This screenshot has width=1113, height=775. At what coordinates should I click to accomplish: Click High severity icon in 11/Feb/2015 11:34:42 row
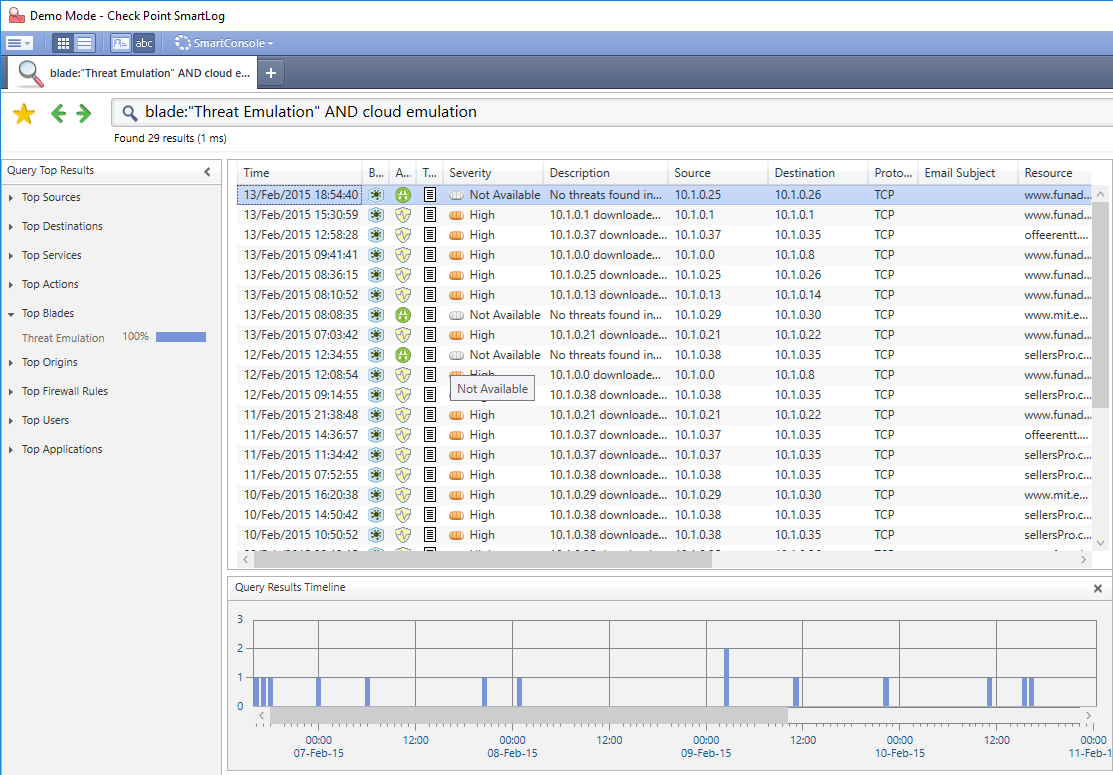tap(456, 455)
